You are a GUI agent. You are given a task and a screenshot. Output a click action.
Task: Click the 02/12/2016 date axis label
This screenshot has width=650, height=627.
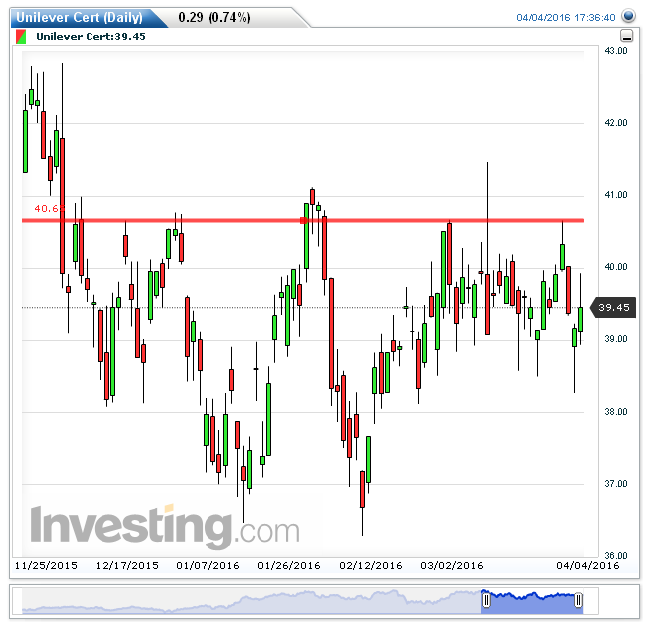pos(371,566)
